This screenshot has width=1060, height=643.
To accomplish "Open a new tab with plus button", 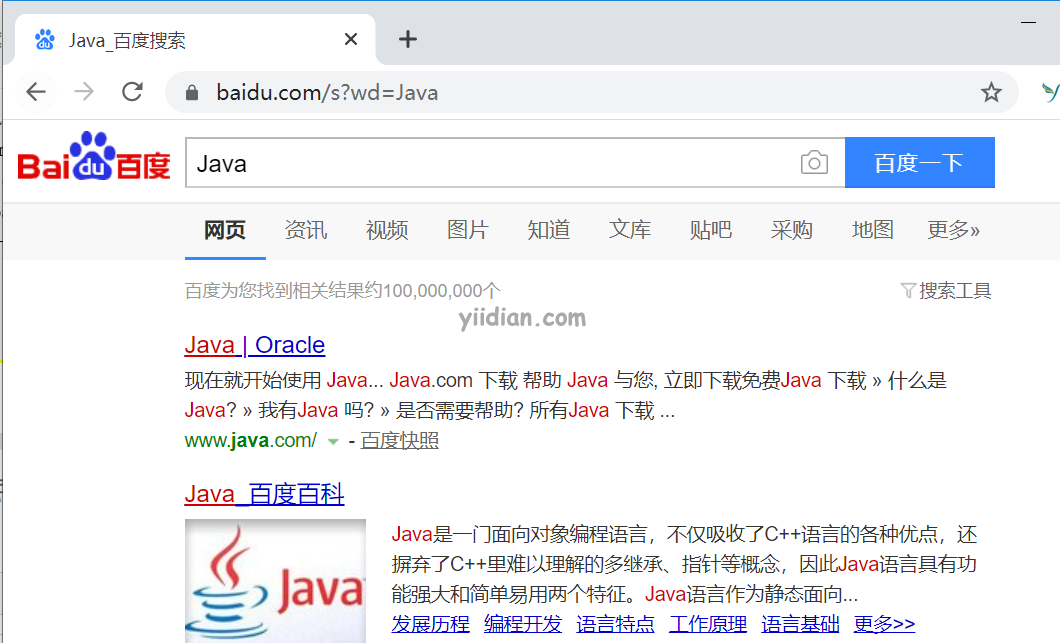I will 408,39.
